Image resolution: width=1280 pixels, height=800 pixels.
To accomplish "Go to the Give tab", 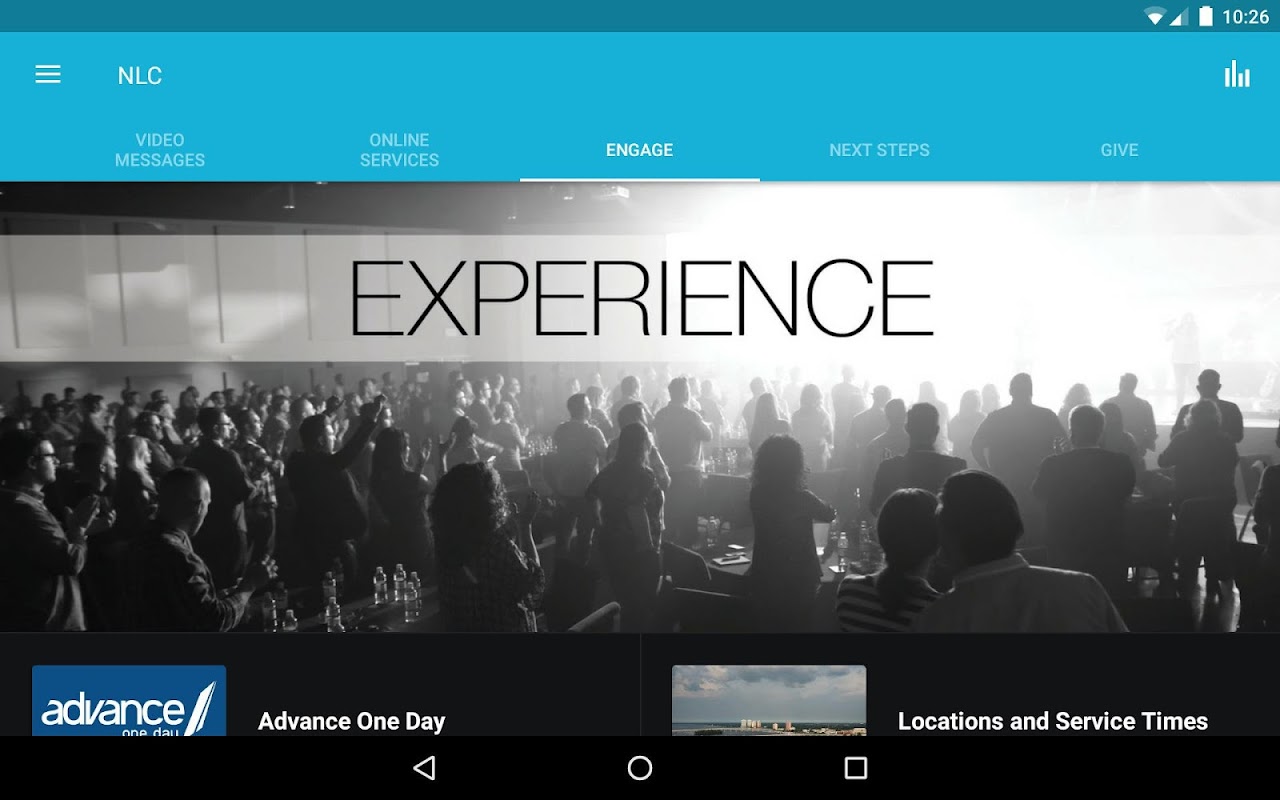I will tap(1120, 150).
